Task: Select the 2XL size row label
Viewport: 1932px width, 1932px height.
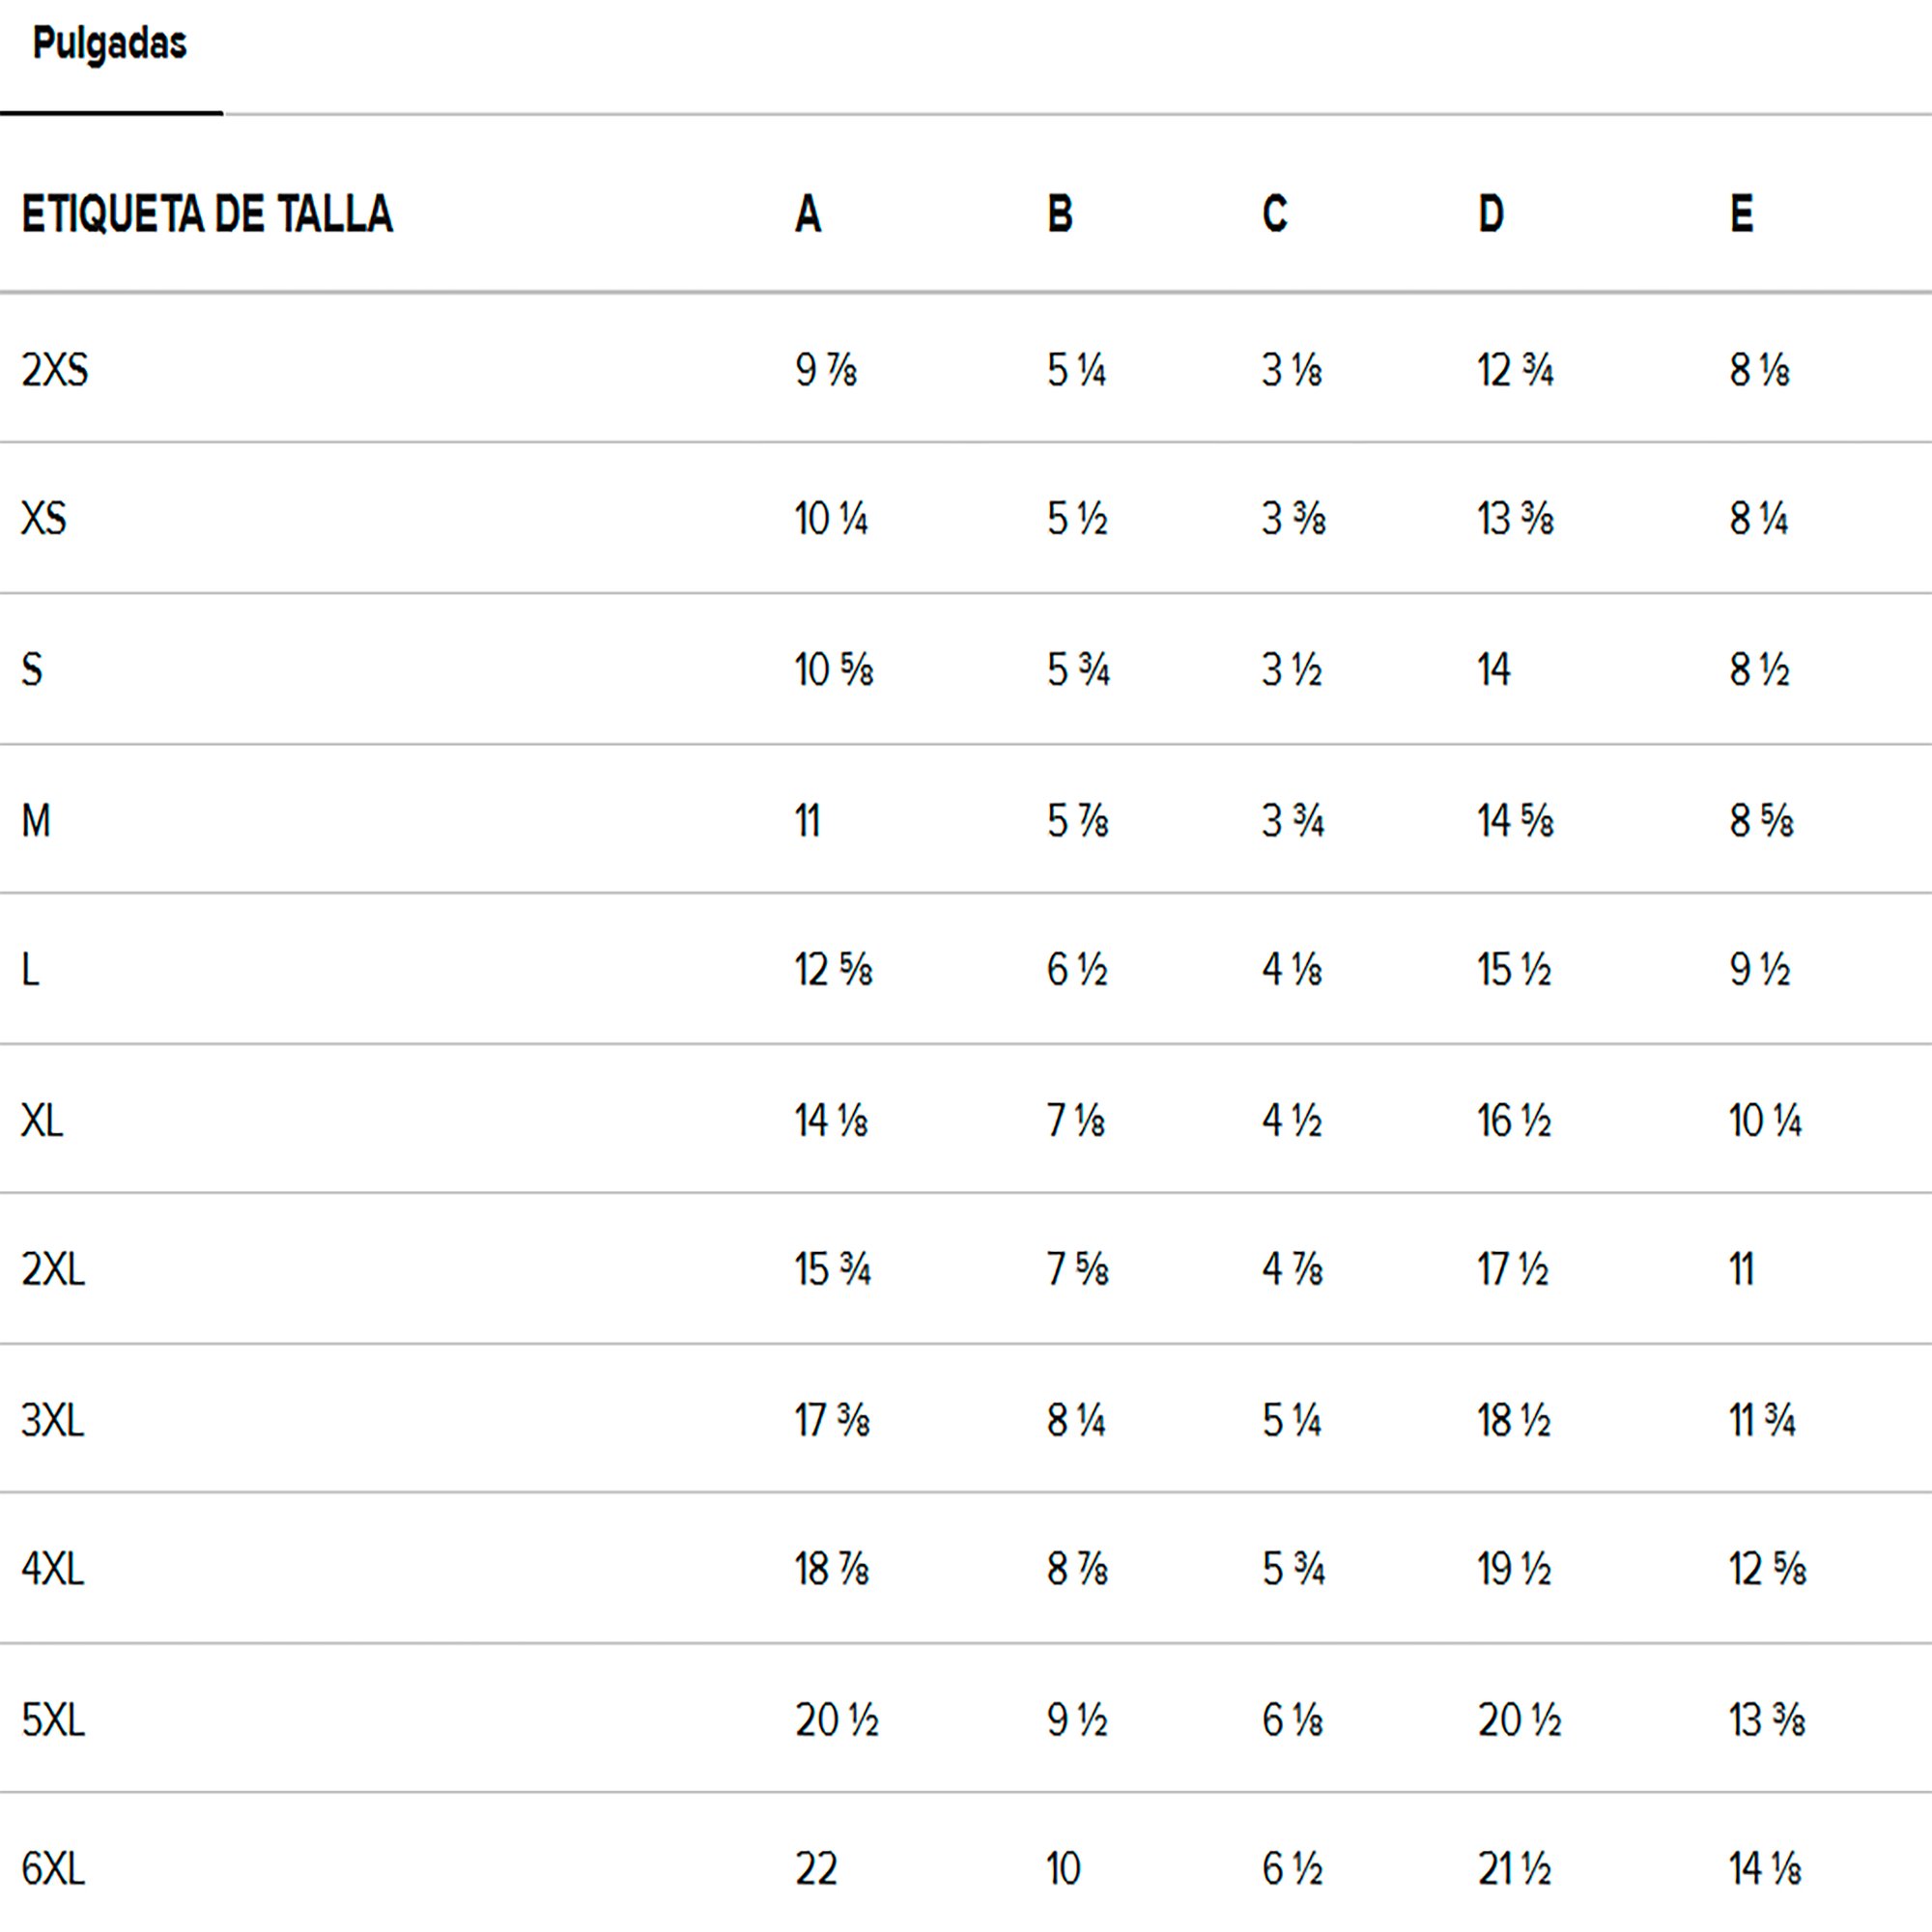Action: click(53, 1270)
